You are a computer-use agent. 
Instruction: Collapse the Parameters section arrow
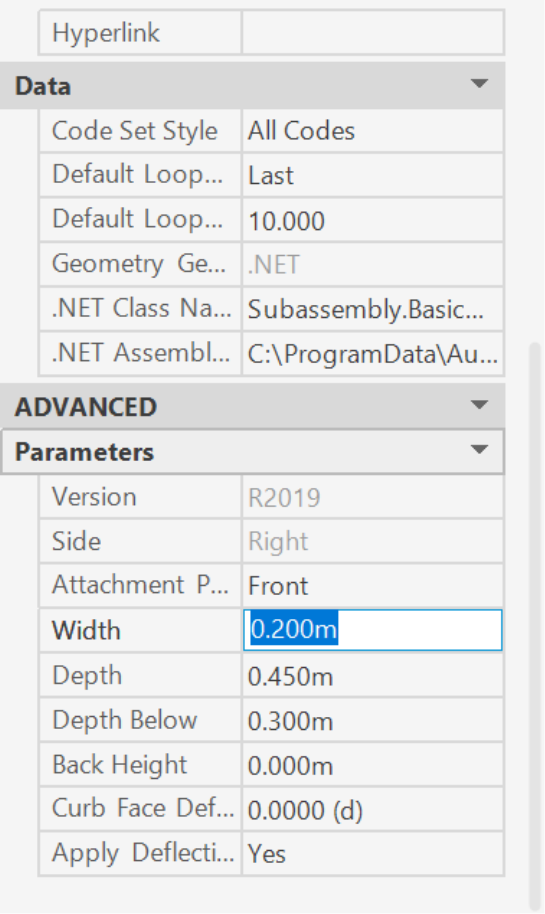479,450
